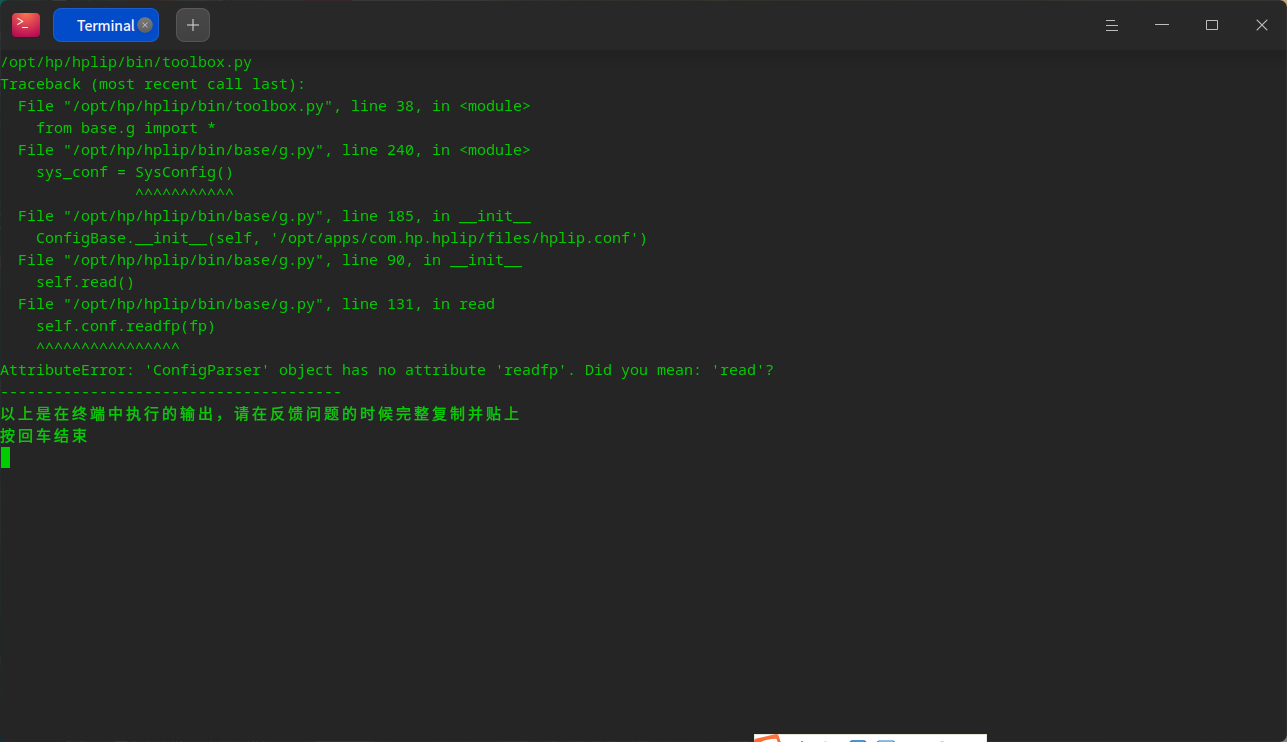Click the 'self.read()' line
This screenshot has width=1287, height=742.
click(85, 282)
